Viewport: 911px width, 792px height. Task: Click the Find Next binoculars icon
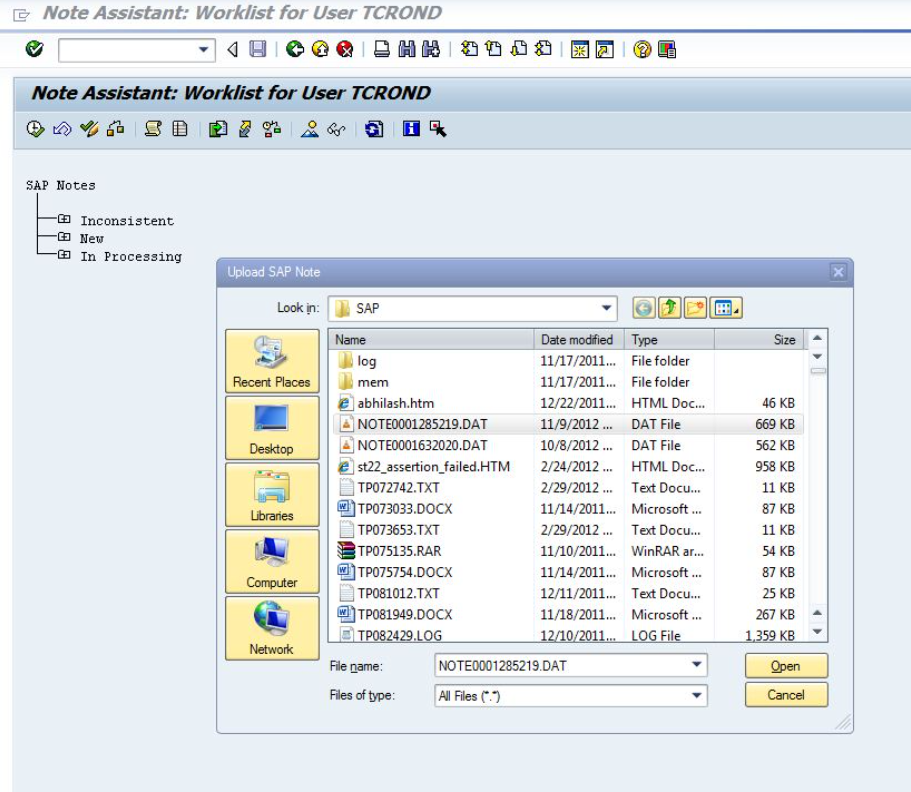coord(431,49)
